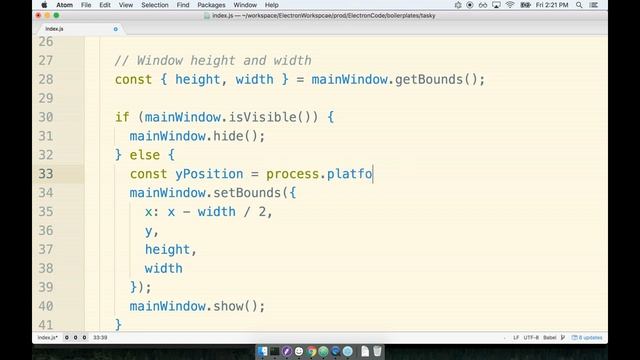Click line number 28 in gutter
The width and height of the screenshot is (640, 360).
tap(46, 79)
